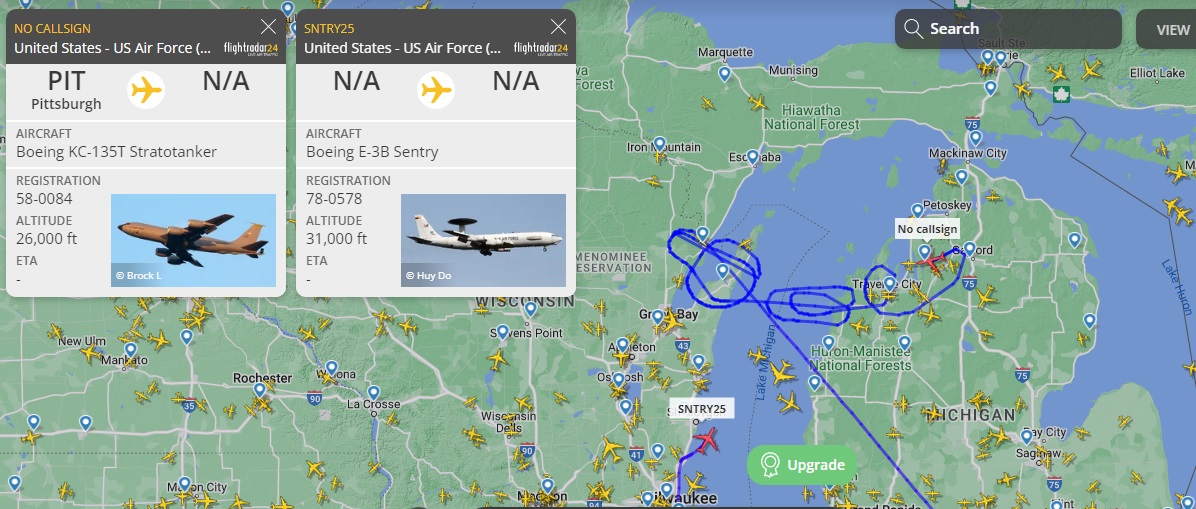
Task: Click the PIT Pittsburgh origin airport
Action: [x=66, y=90]
